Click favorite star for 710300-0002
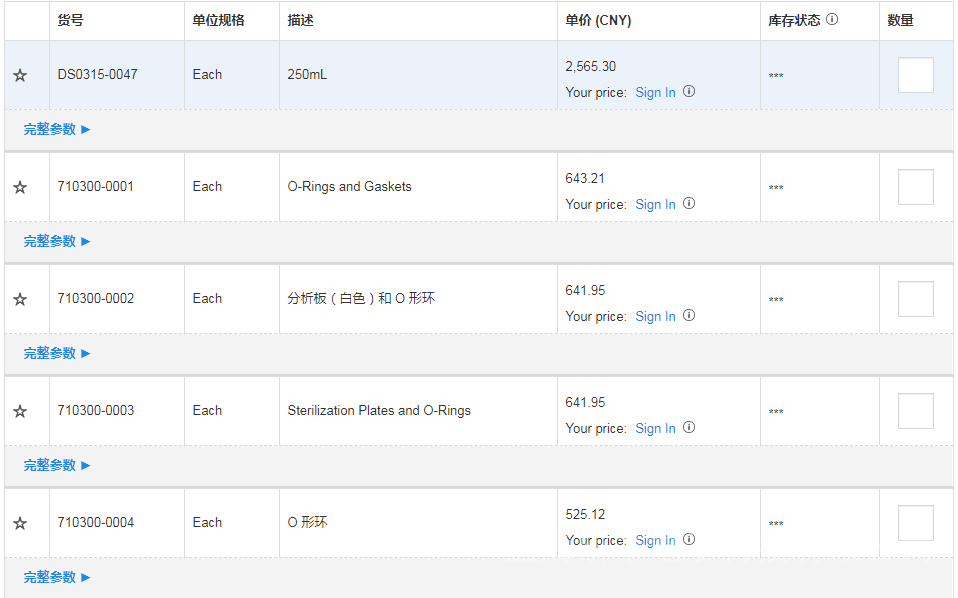Screen dimensions: 958x598 20,299
